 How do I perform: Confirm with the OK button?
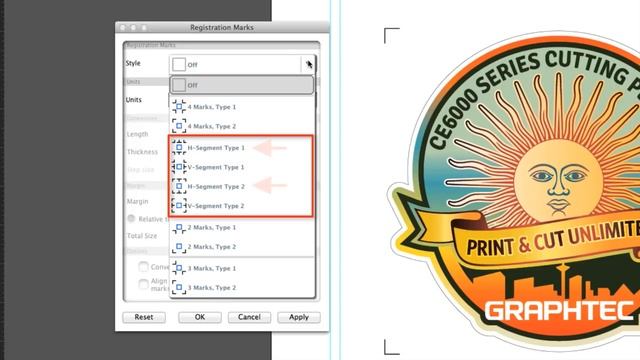tap(200, 317)
